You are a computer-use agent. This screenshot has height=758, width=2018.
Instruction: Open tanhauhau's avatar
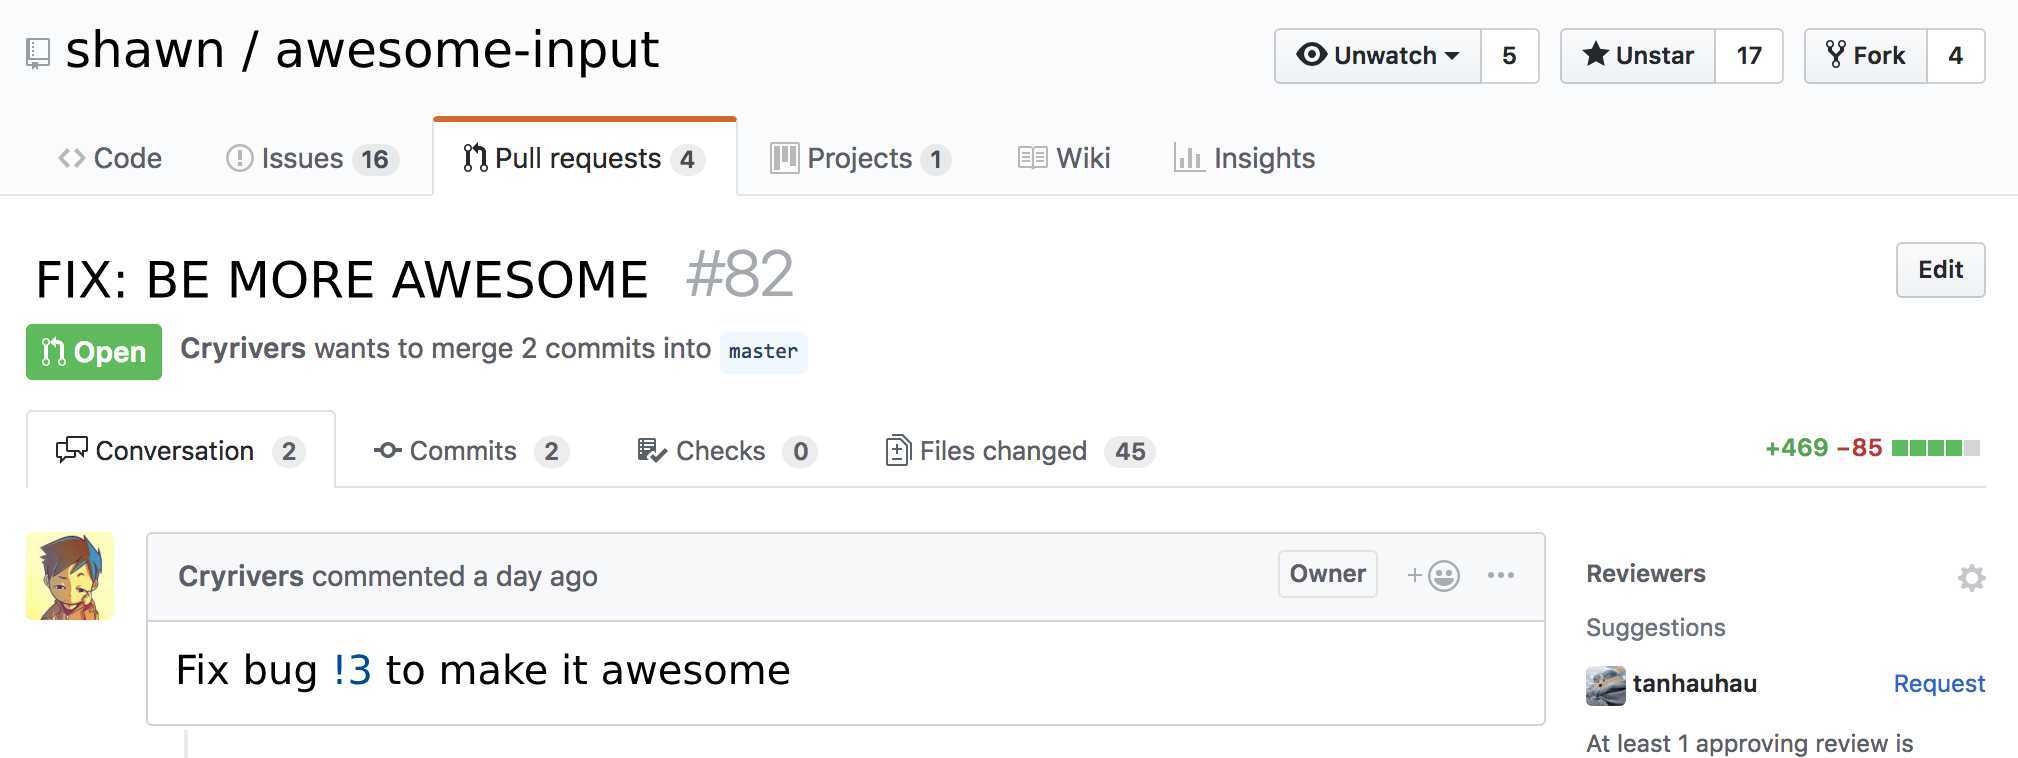point(1605,685)
